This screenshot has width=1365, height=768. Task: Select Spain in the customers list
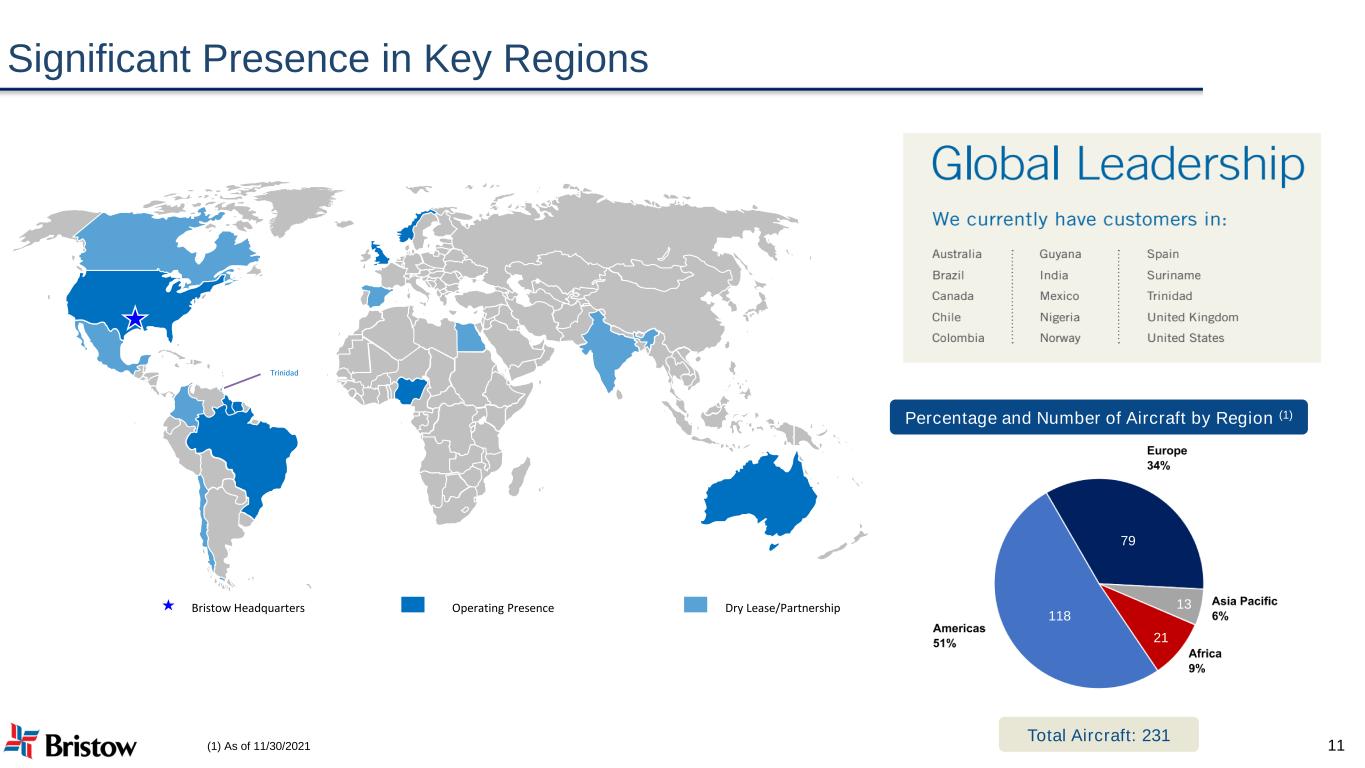(x=1163, y=254)
